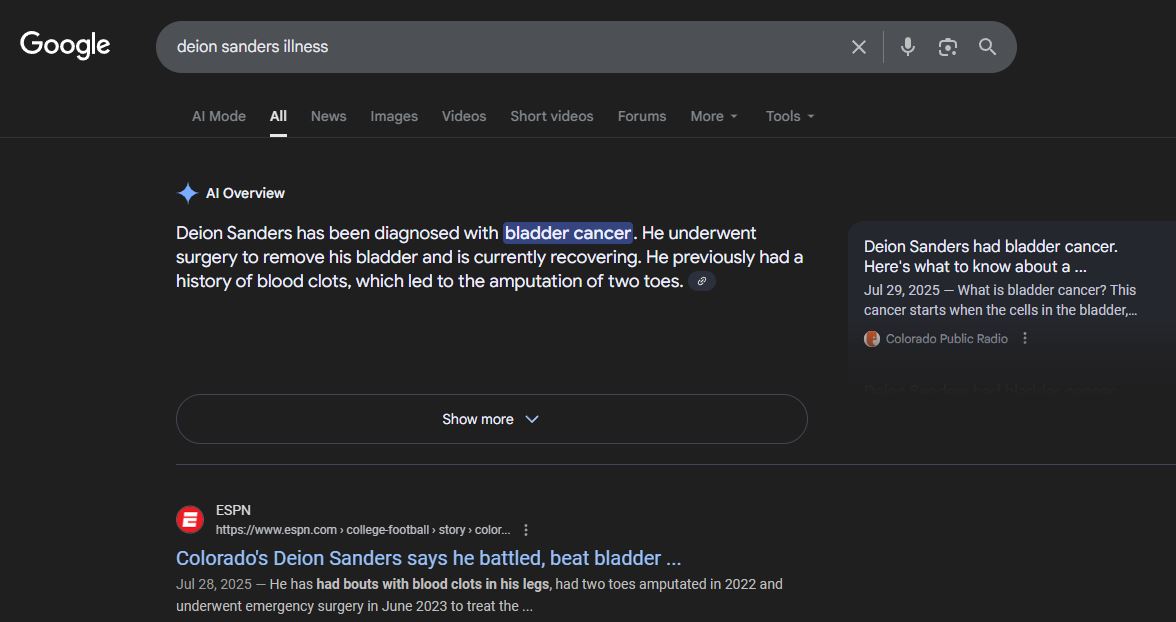
Task: Open the source link chip after 'two toes'
Action: click(702, 281)
